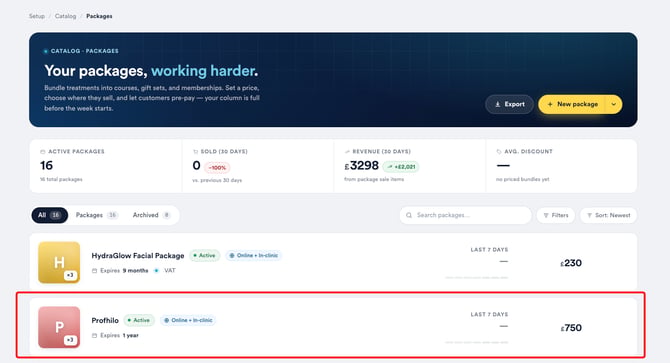The width and height of the screenshot is (670, 363).
Task: Click the plus icon in New package
Action: pos(550,104)
